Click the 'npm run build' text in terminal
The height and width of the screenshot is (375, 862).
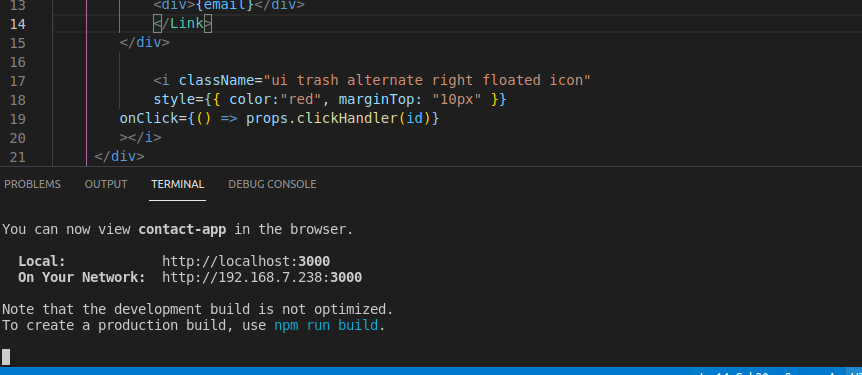click(x=326, y=326)
